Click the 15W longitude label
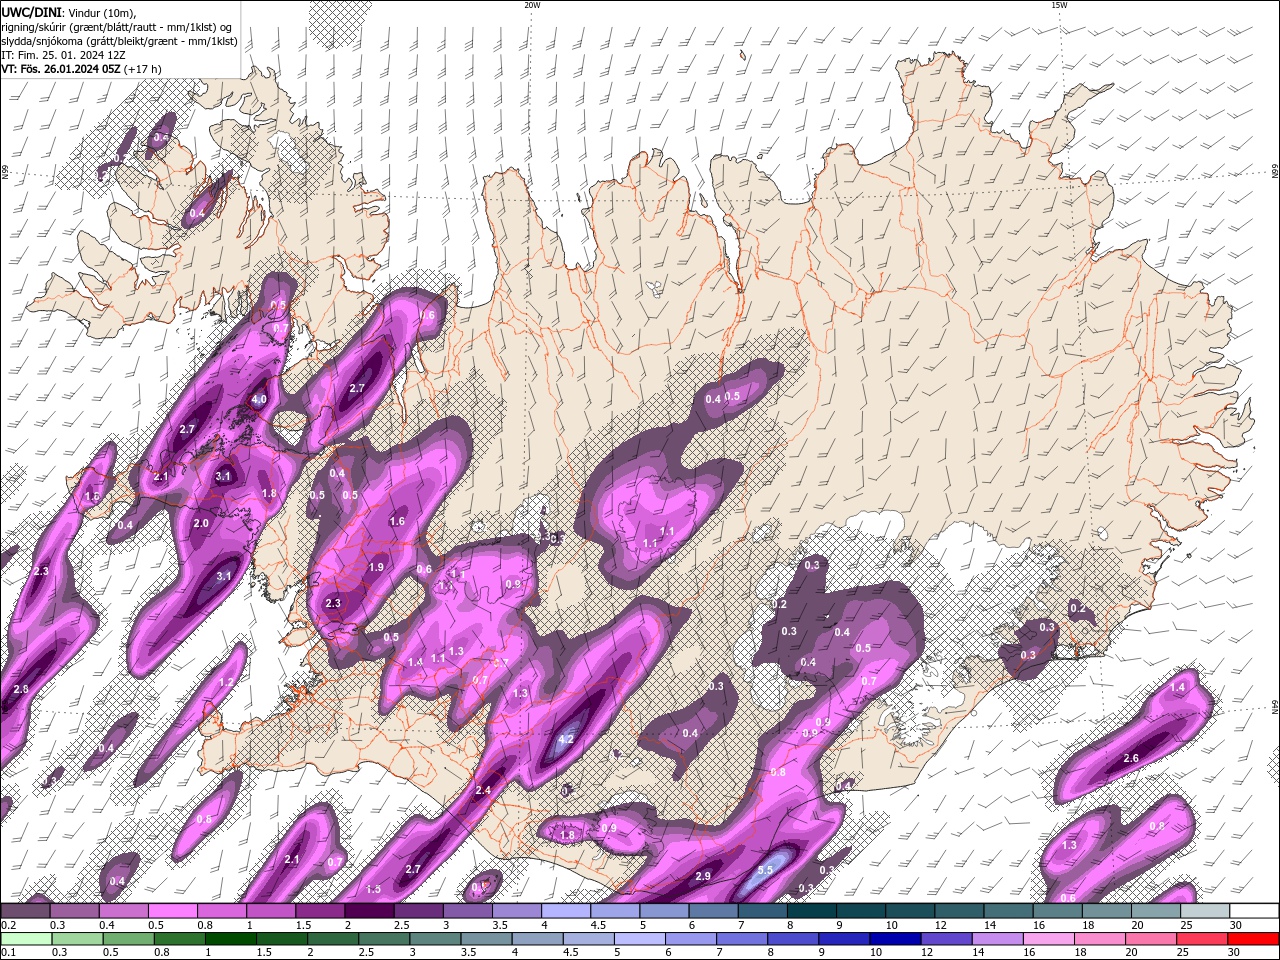 pyautogui.click(x=1058, y=5)
